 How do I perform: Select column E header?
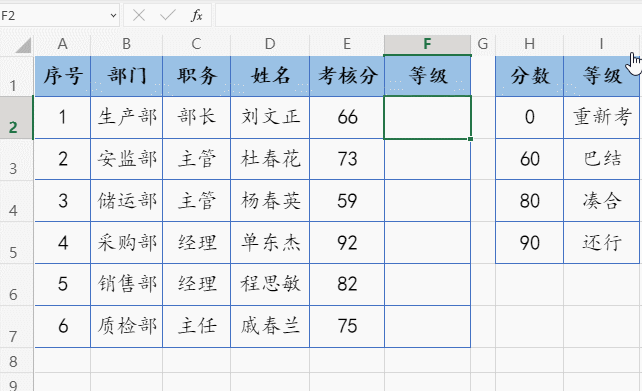[x=347, y=44]
